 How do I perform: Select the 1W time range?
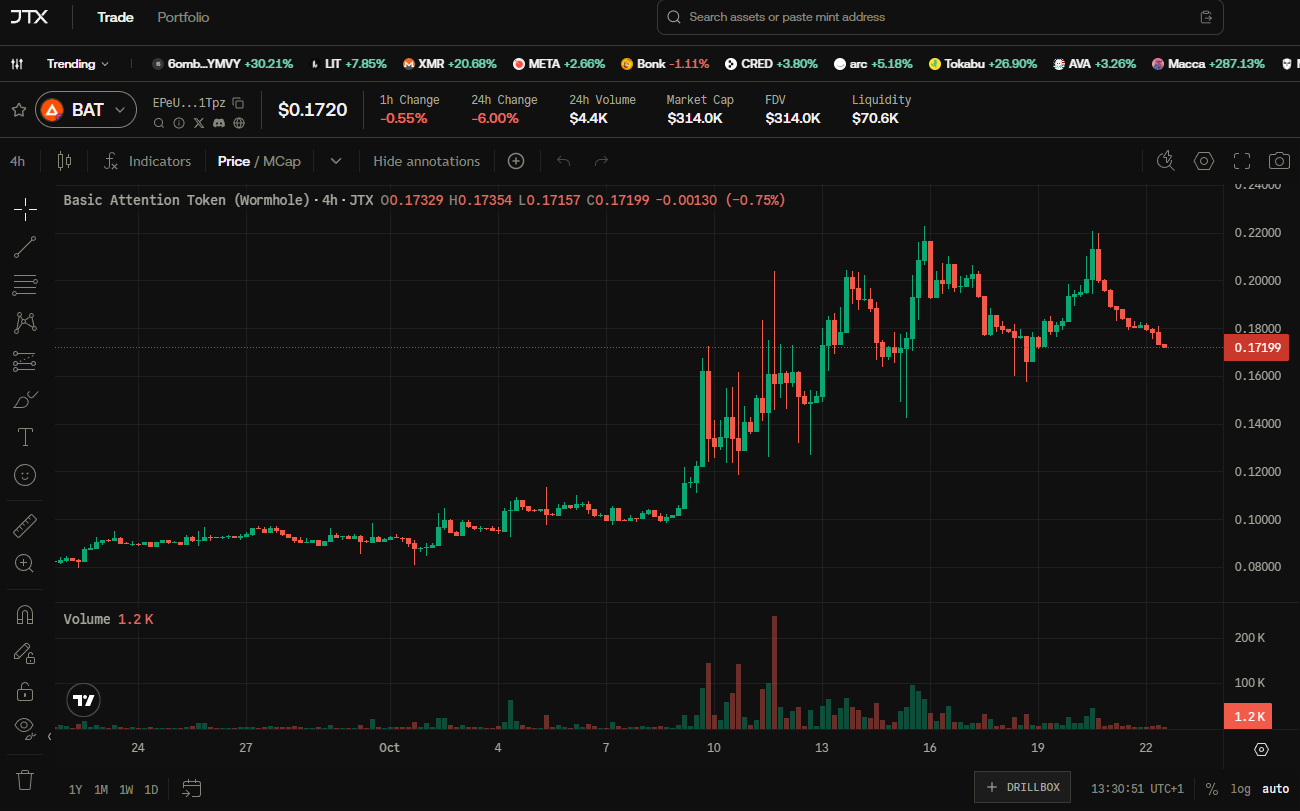coord(126,790)
